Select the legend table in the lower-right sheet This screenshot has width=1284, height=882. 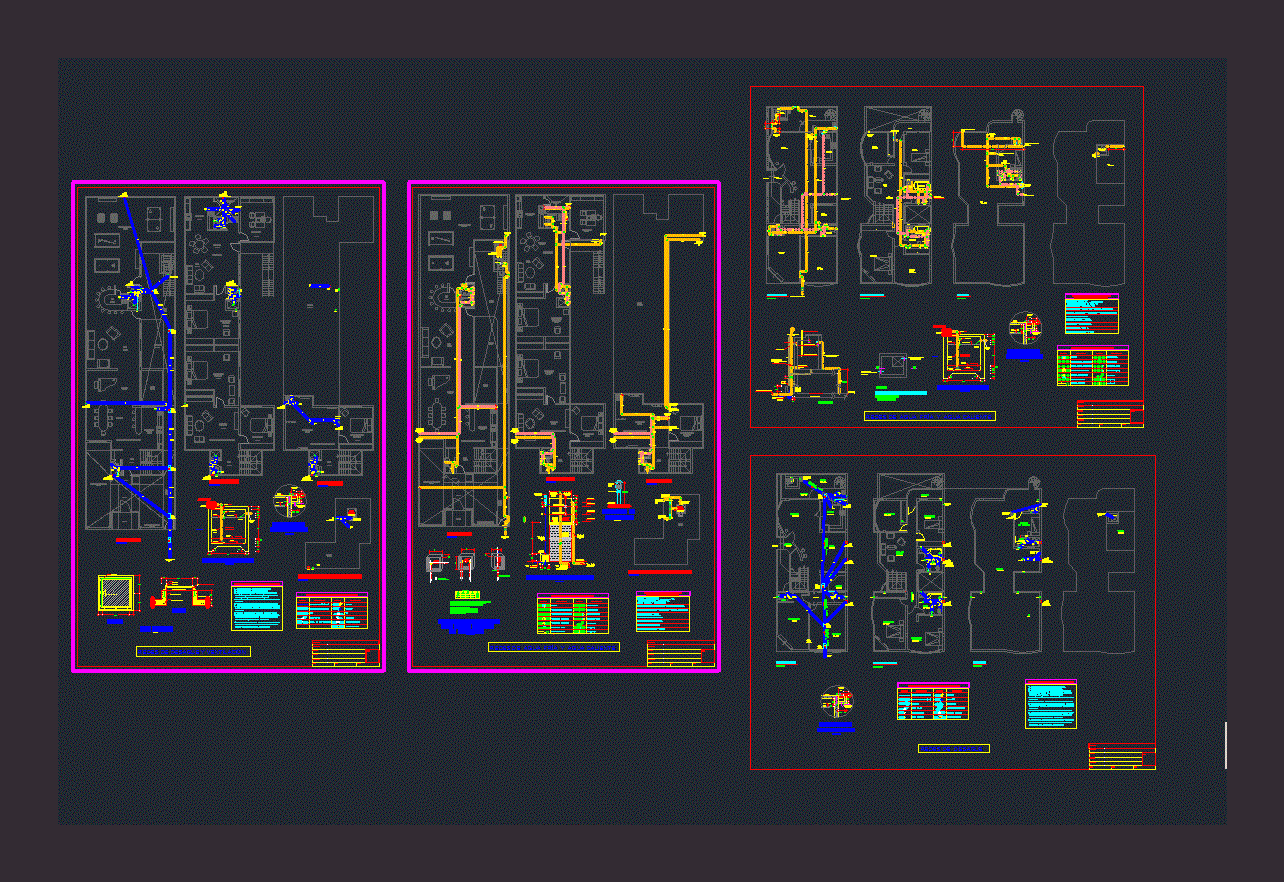933,702
